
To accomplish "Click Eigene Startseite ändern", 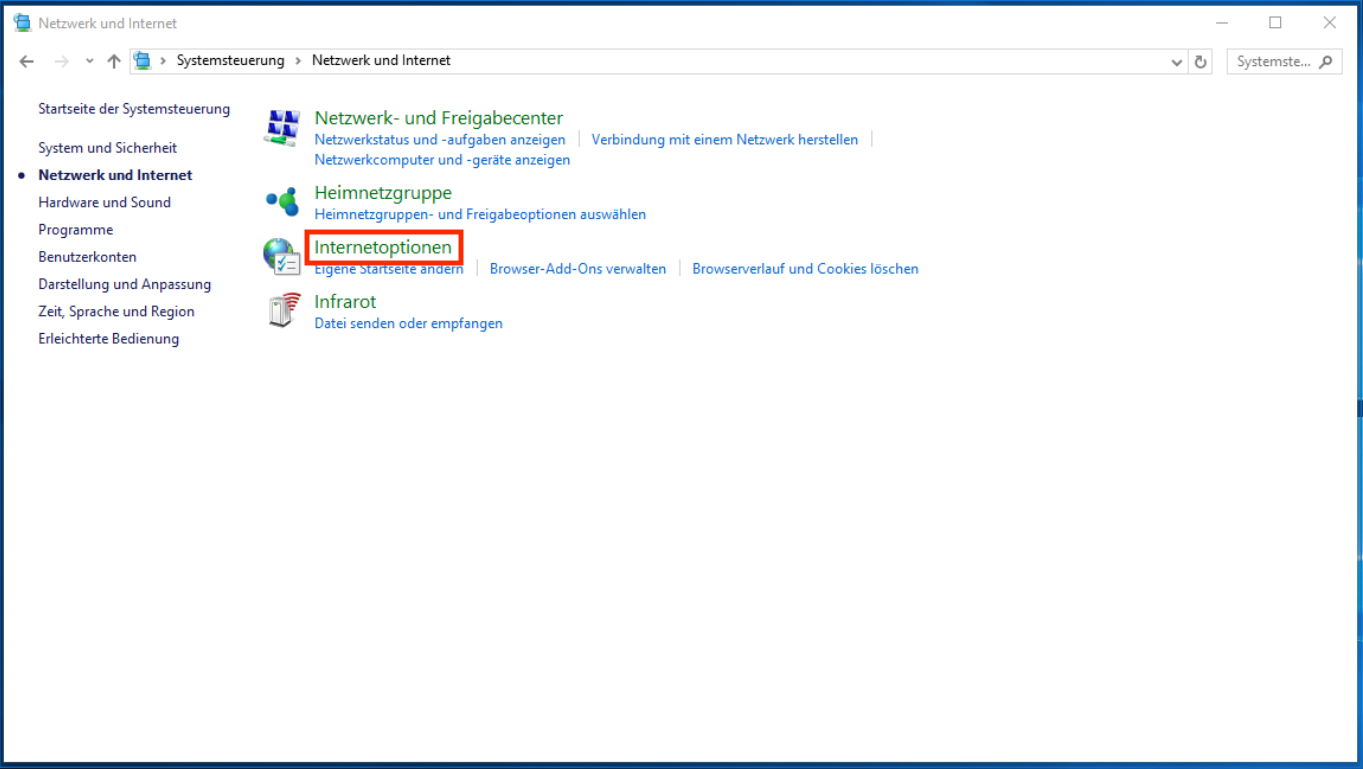I will [389, 269].
